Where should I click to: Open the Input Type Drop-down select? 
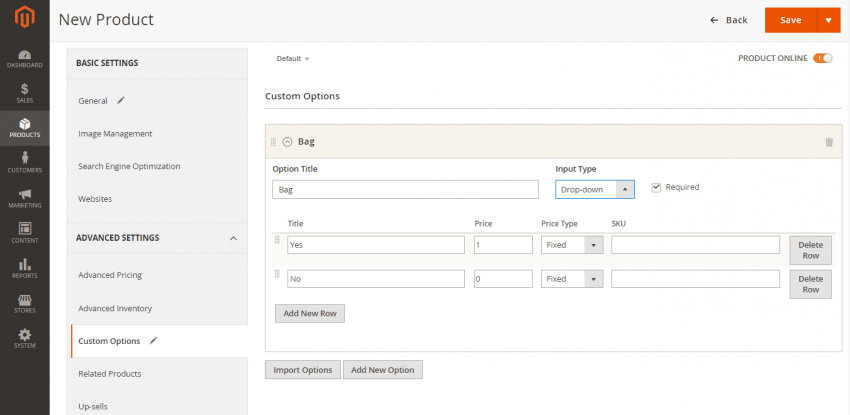595,190
